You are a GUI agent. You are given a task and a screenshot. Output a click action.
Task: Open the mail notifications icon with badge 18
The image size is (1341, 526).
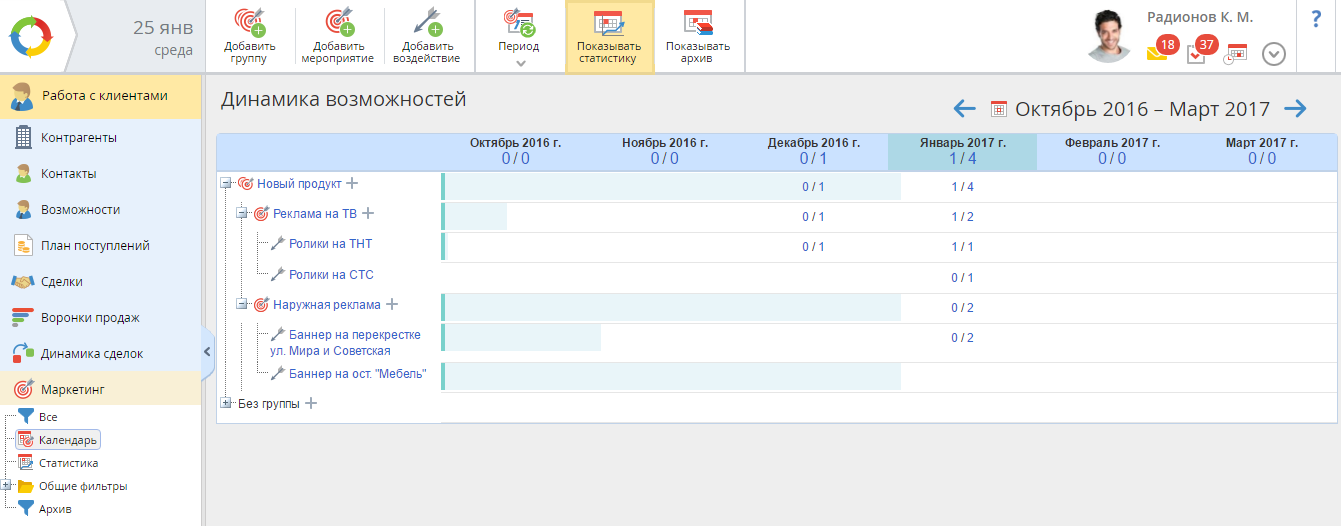[1158, 53]
